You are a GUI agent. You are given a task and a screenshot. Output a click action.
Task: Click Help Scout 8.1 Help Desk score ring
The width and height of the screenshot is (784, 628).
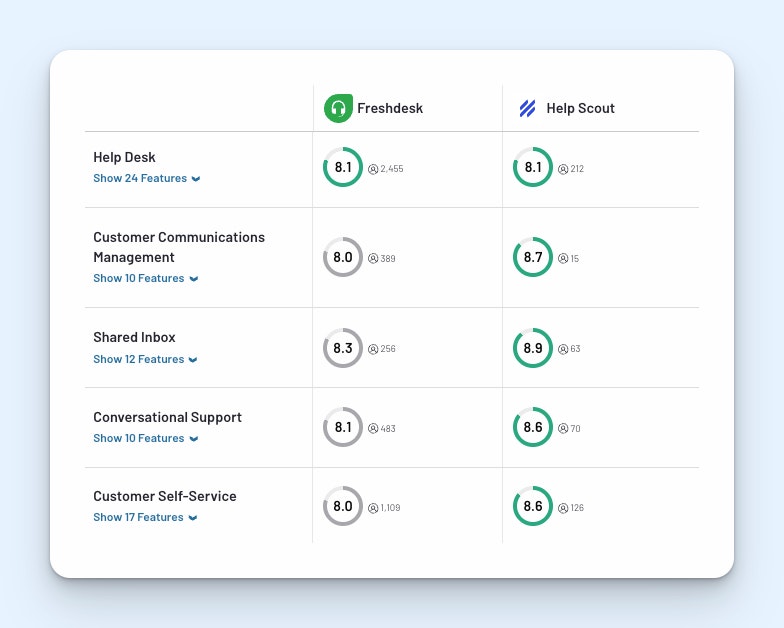pos(533,167)
